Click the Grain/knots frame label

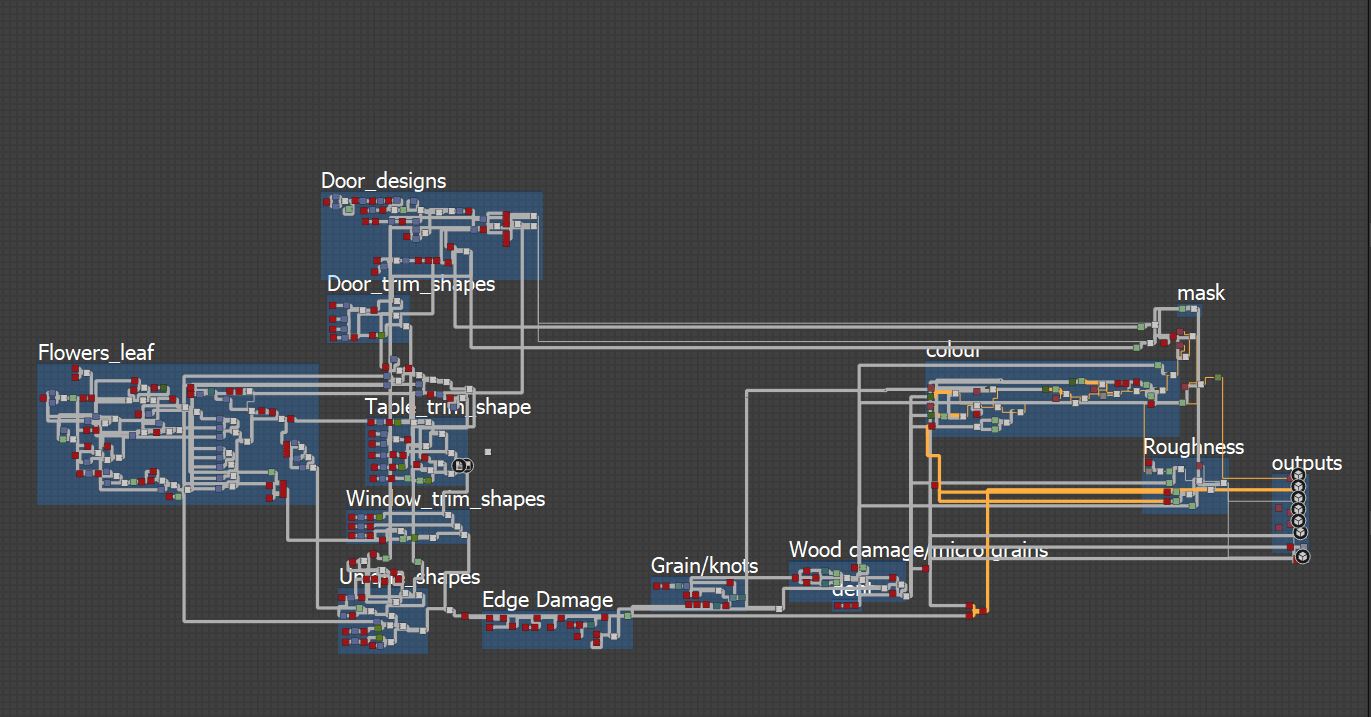coord(704,566)
